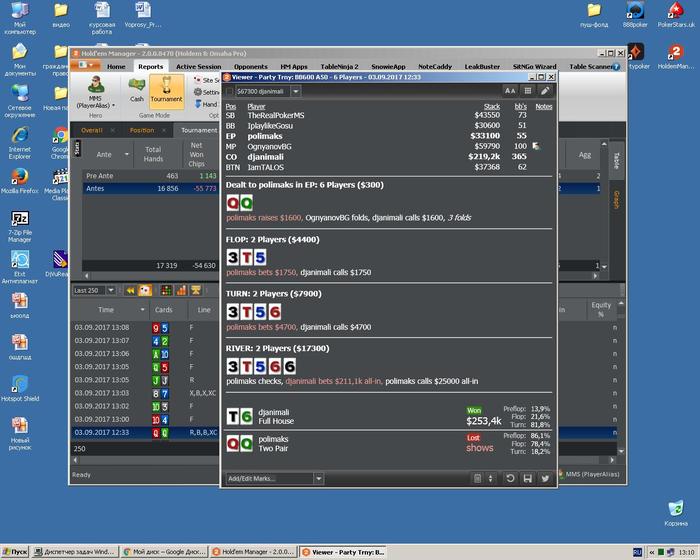Click the Total Hands column header

(x=153, y=154)
